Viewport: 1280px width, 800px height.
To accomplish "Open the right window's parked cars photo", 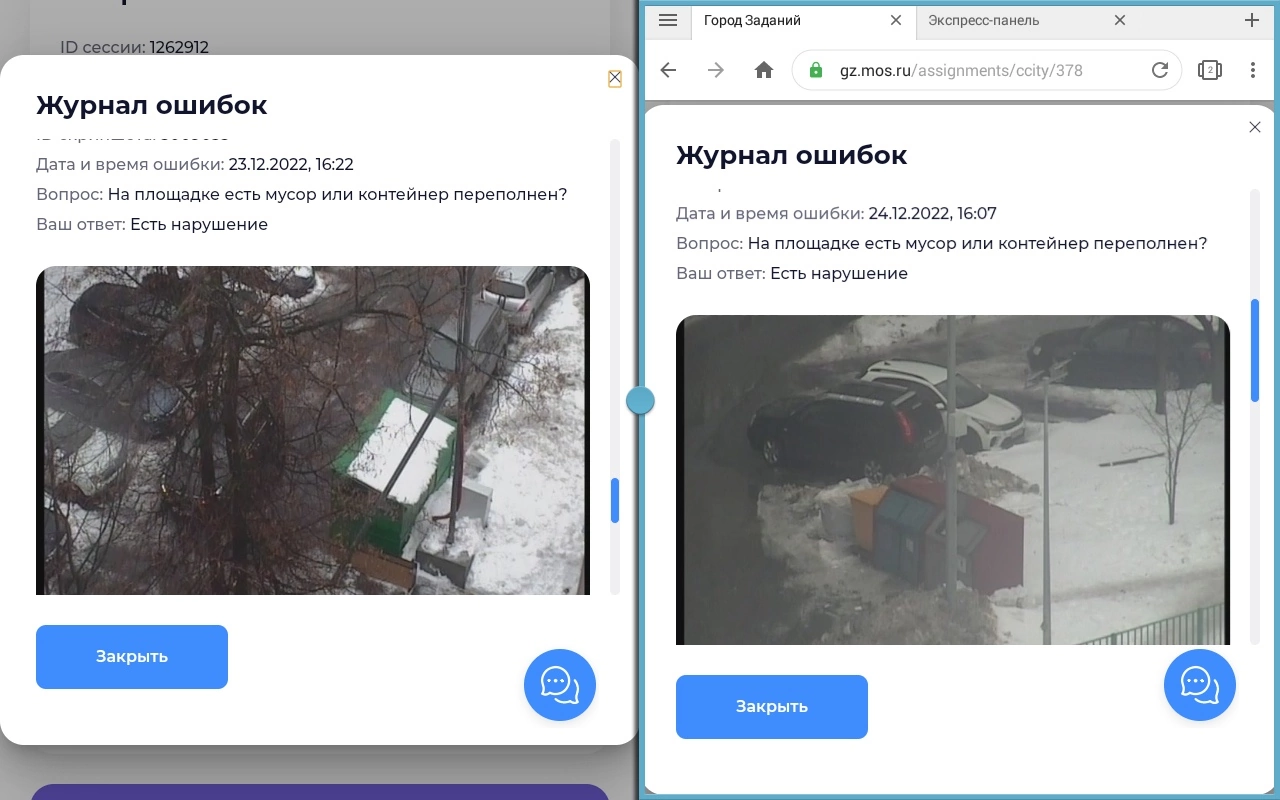I will coord(953,480).
